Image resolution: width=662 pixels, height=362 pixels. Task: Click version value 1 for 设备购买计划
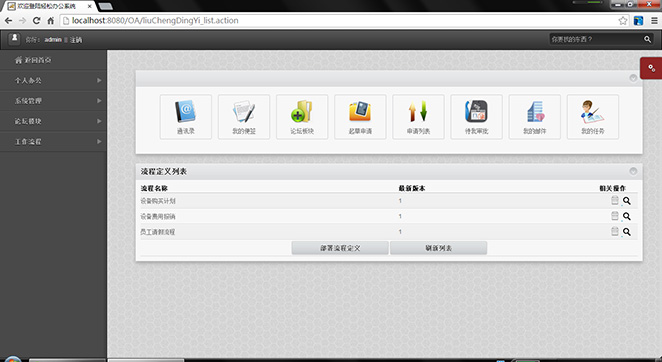click(400, 201)
